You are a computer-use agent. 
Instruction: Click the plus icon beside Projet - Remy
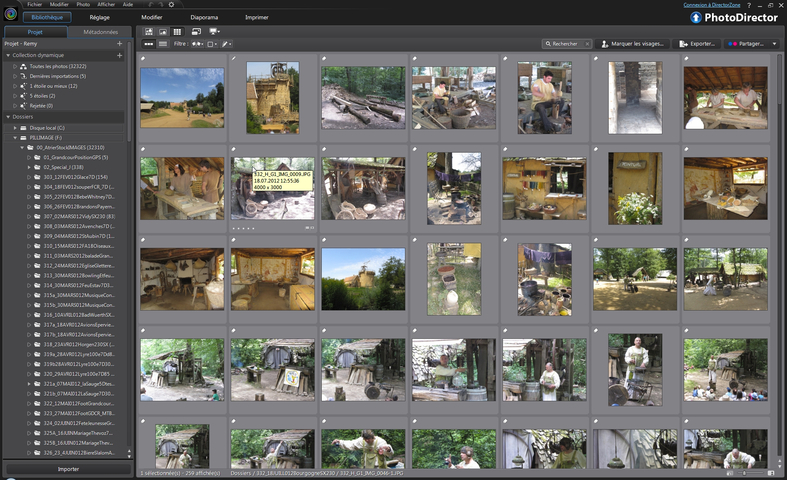pyautogui.click(x=119, y=44)
